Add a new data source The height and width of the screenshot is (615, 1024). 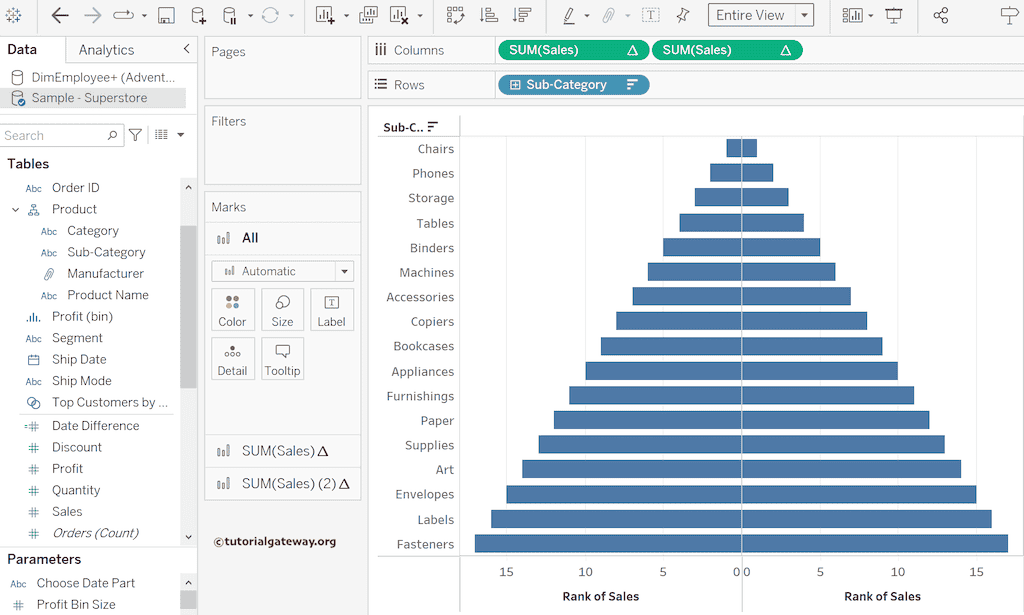click(198, 15)
